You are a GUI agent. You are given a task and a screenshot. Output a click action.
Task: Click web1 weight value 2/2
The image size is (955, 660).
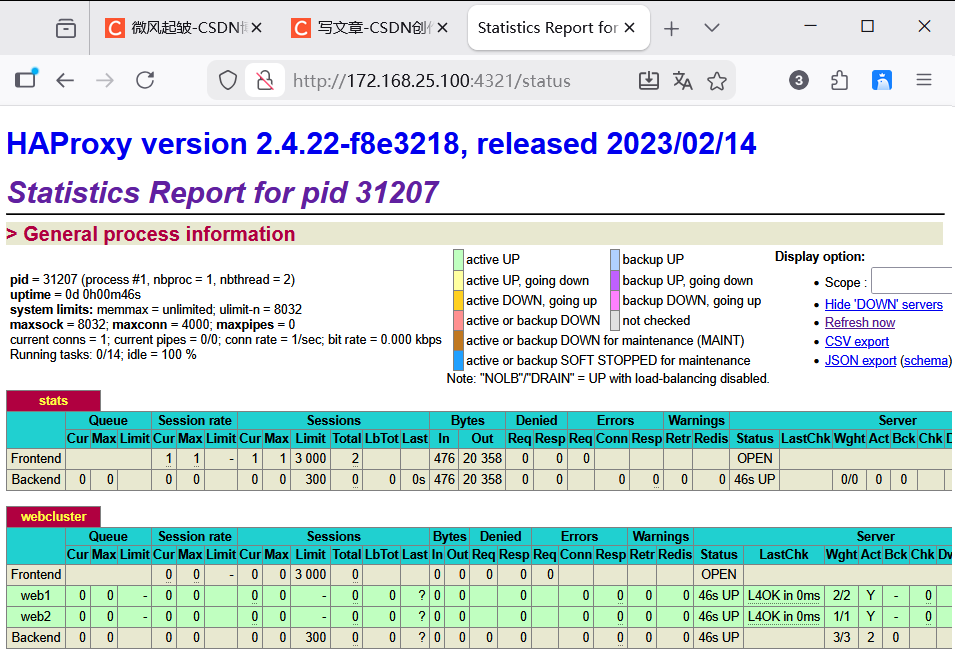[x=841, y=595]
